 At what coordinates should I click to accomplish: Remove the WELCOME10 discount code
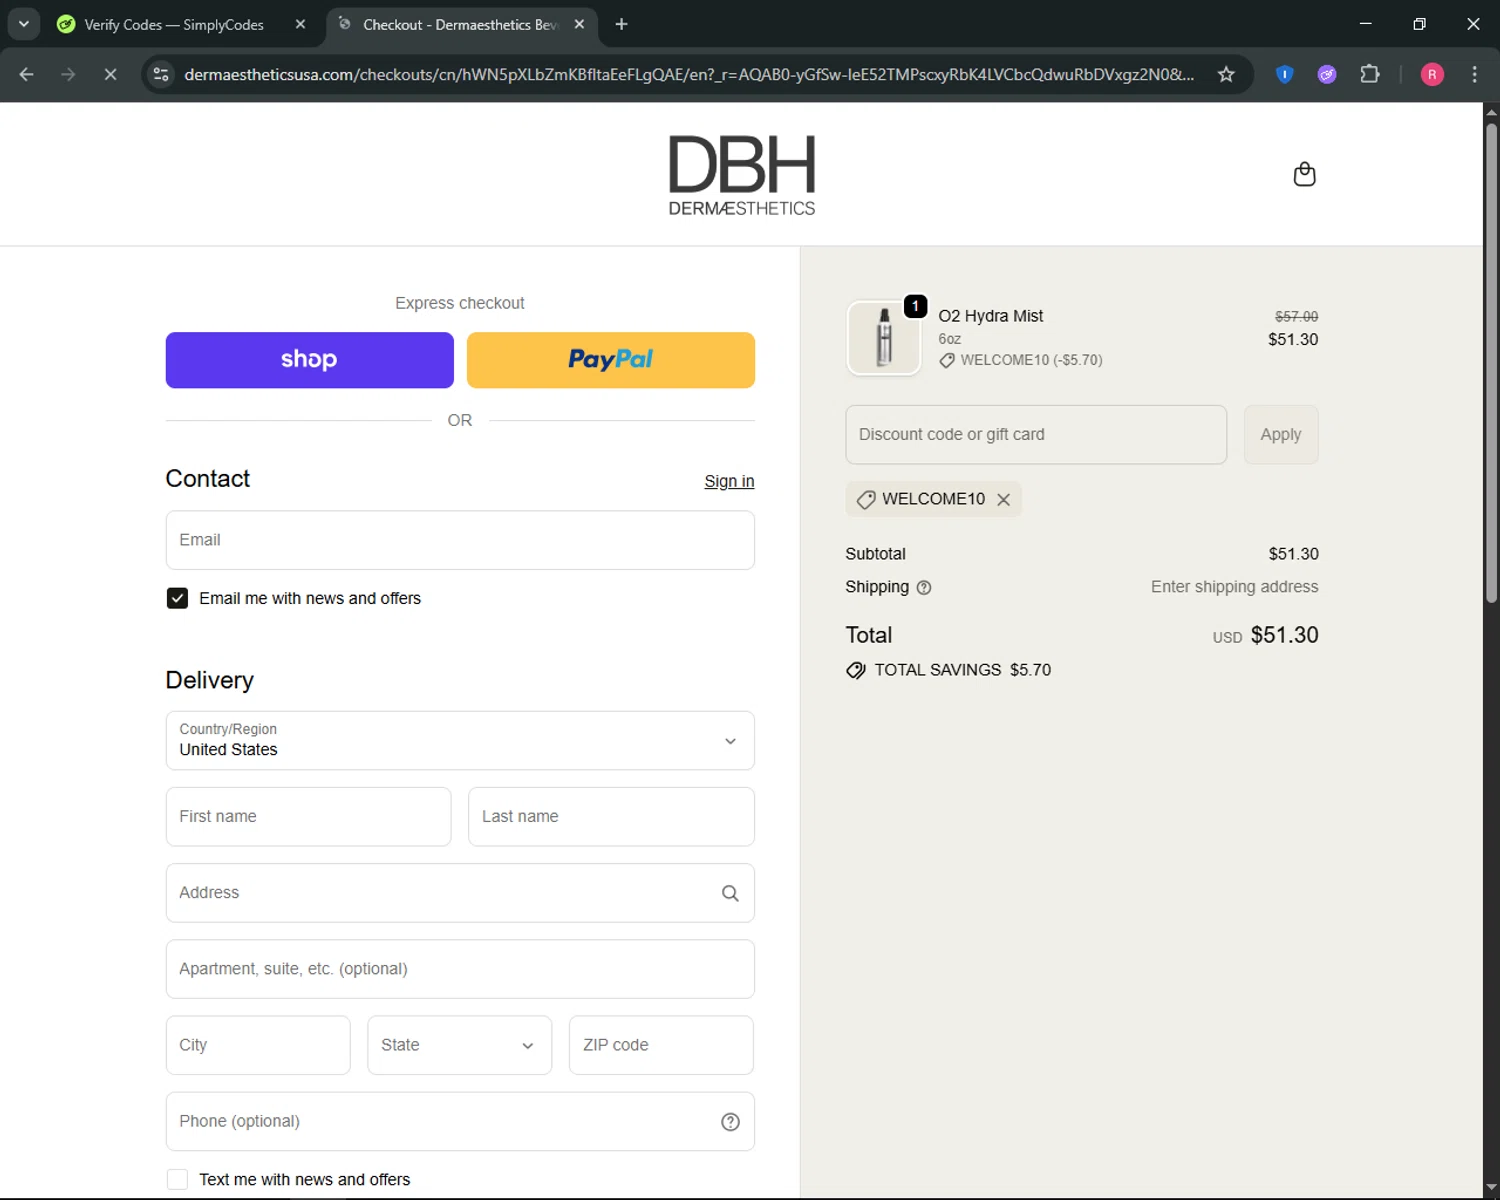[x=1004, y=499]
